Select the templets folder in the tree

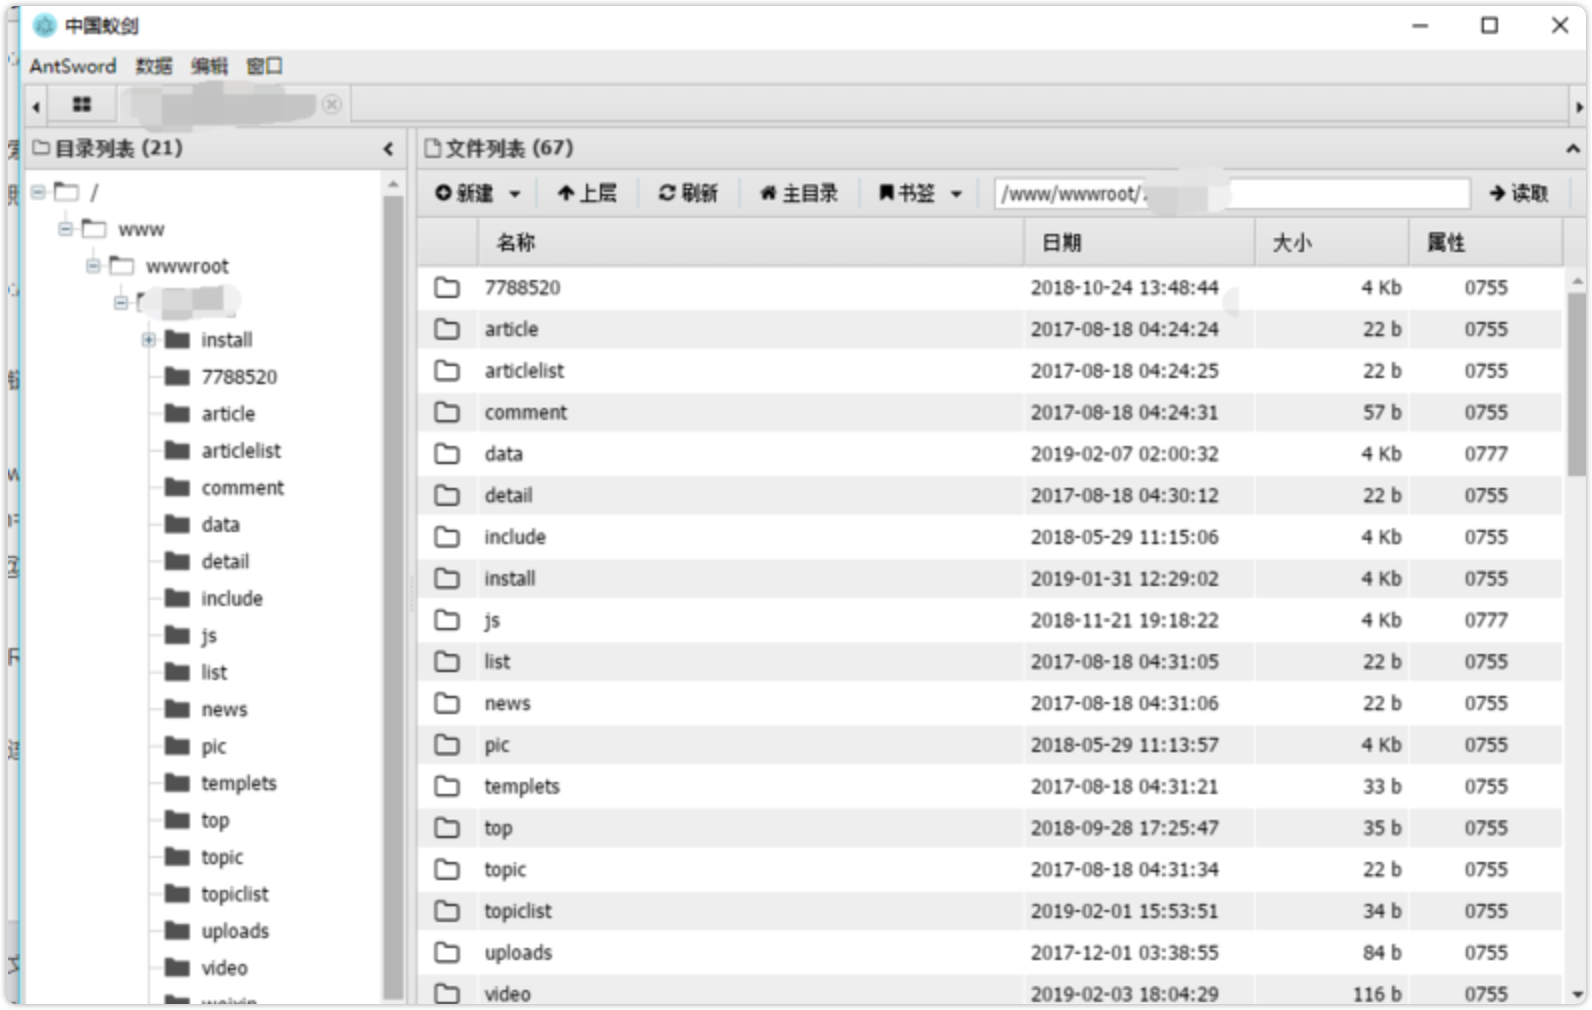(238, 784)
